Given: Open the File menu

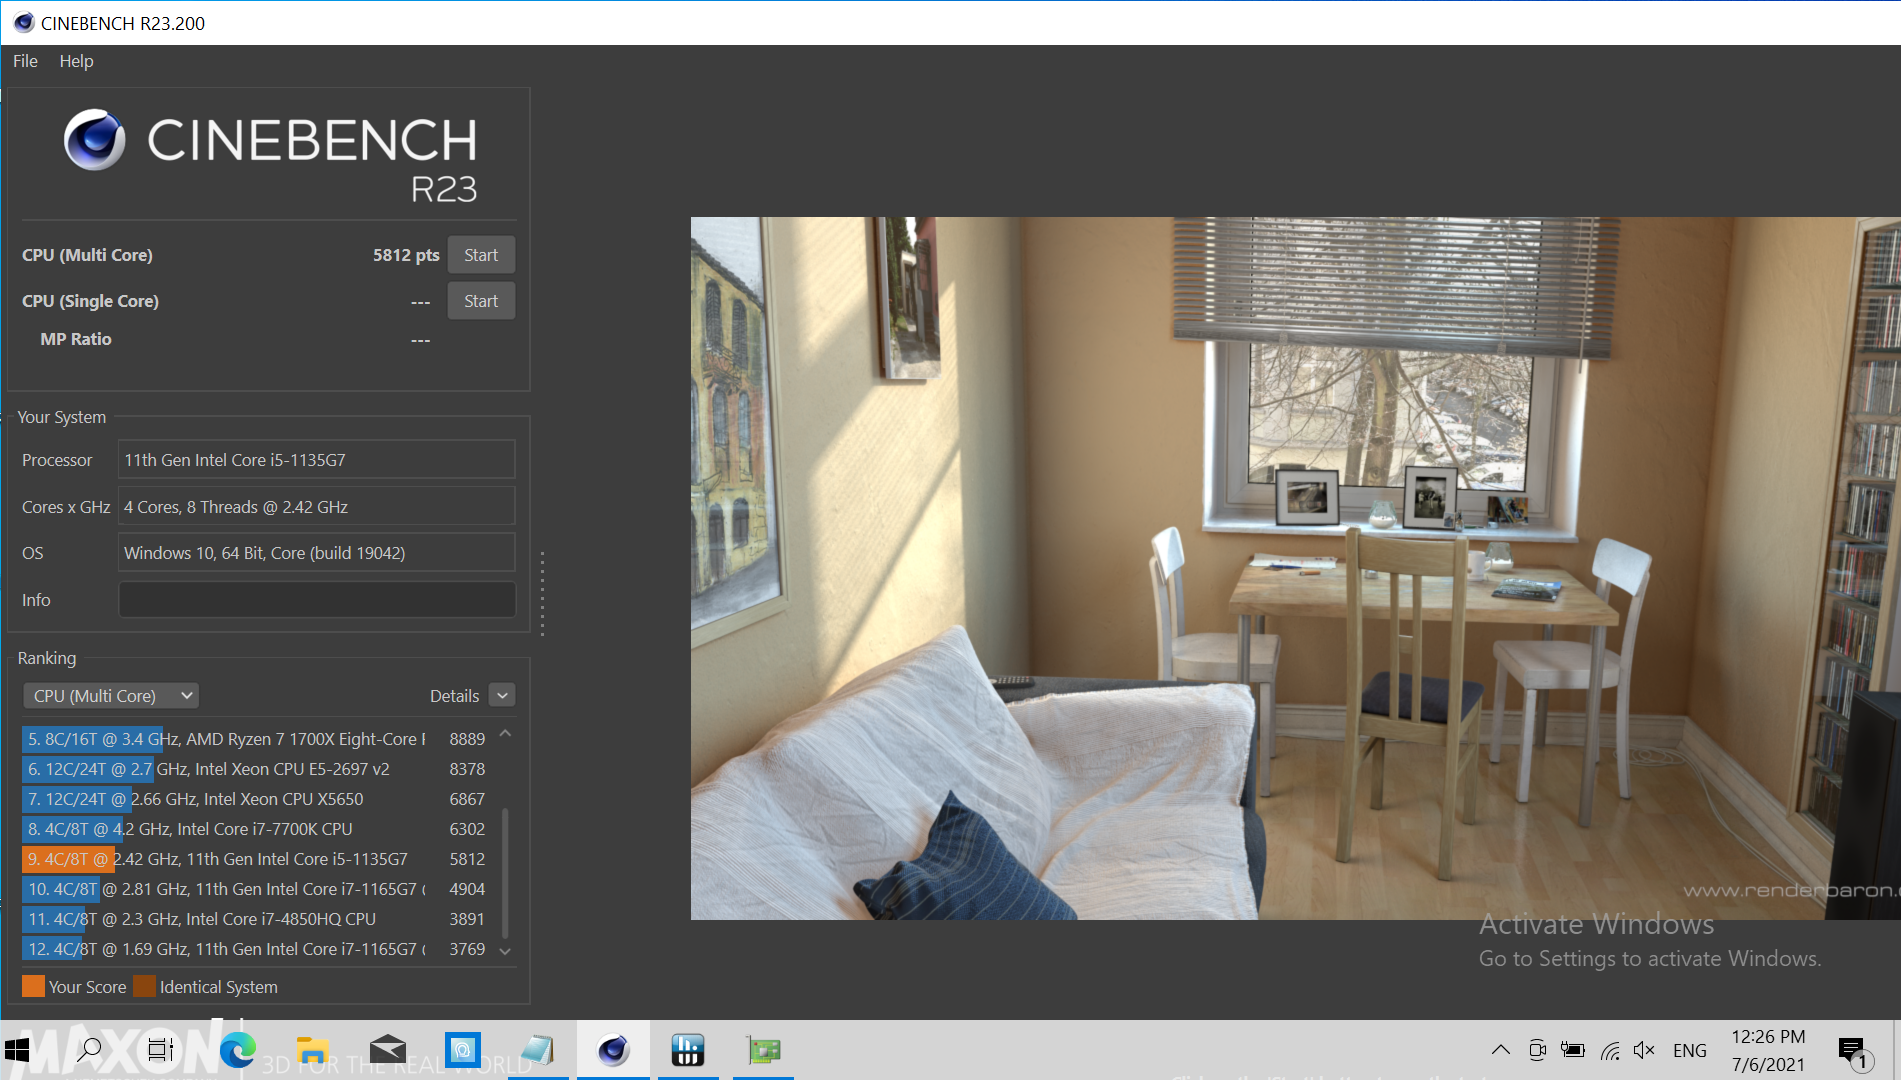Looking at the screenshot, I should pyautogui.click(x=25, y=61).
